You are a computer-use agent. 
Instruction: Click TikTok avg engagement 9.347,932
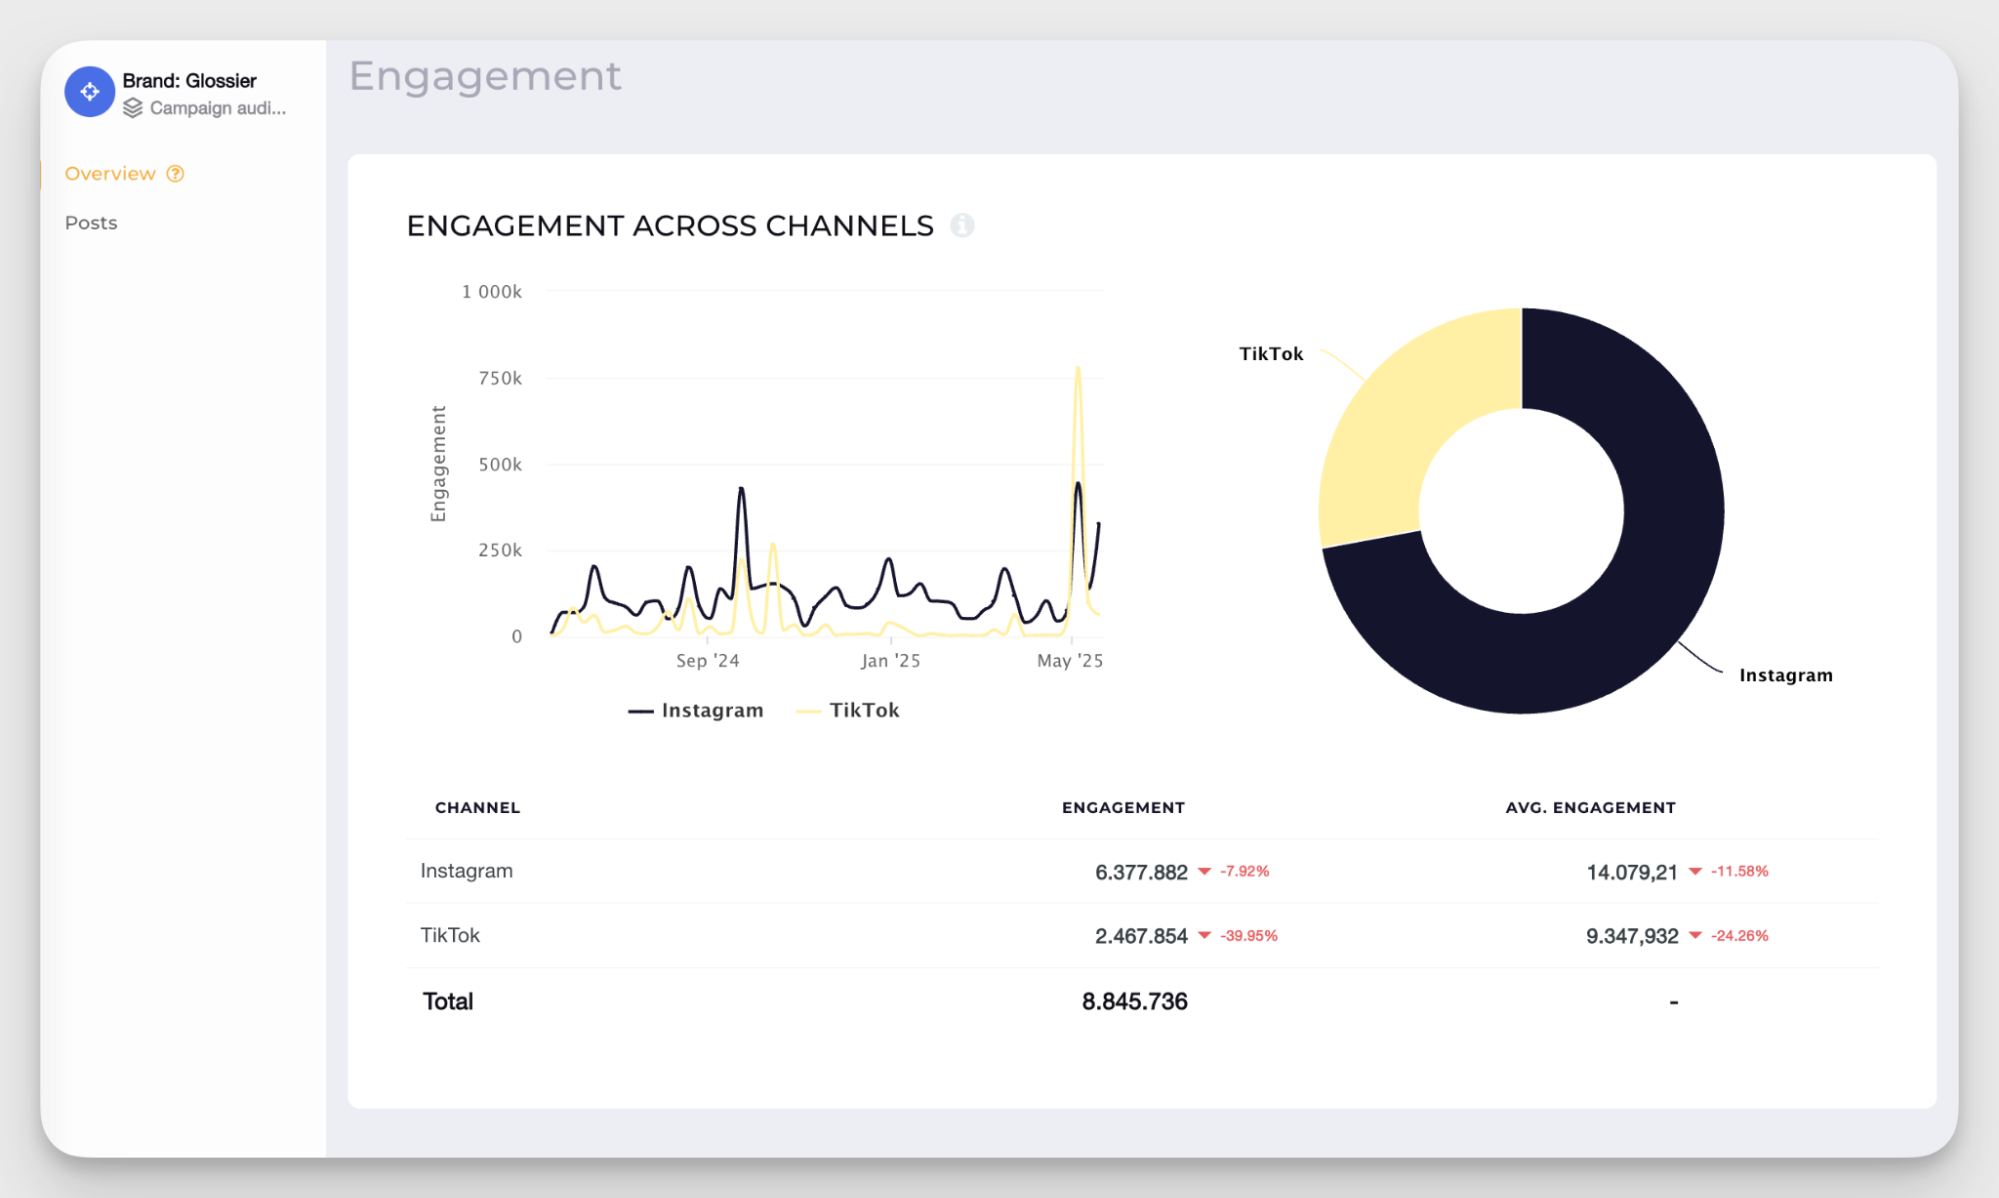pyautogui.click(x=1631, y=937)
